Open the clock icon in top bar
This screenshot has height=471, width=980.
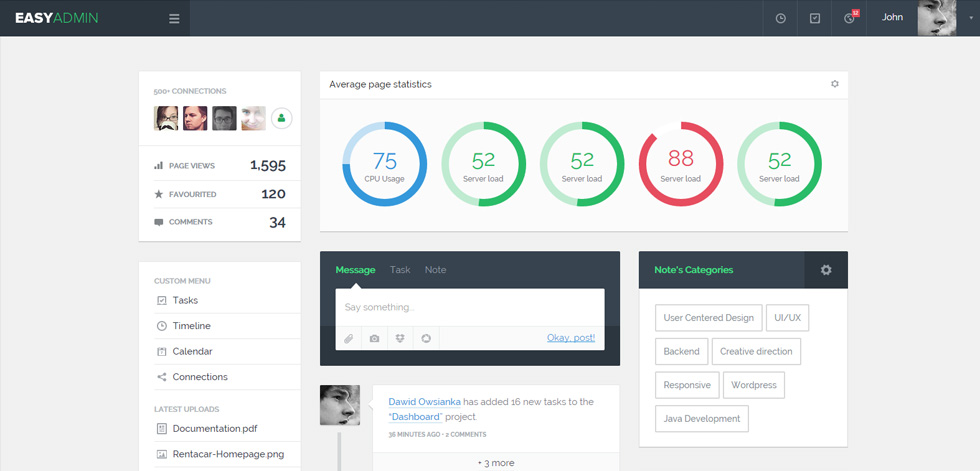click(781, 19)
